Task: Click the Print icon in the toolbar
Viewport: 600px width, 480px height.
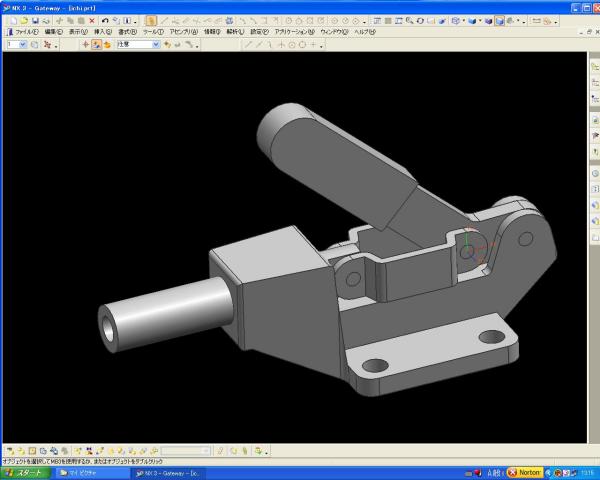Action: 45,20
